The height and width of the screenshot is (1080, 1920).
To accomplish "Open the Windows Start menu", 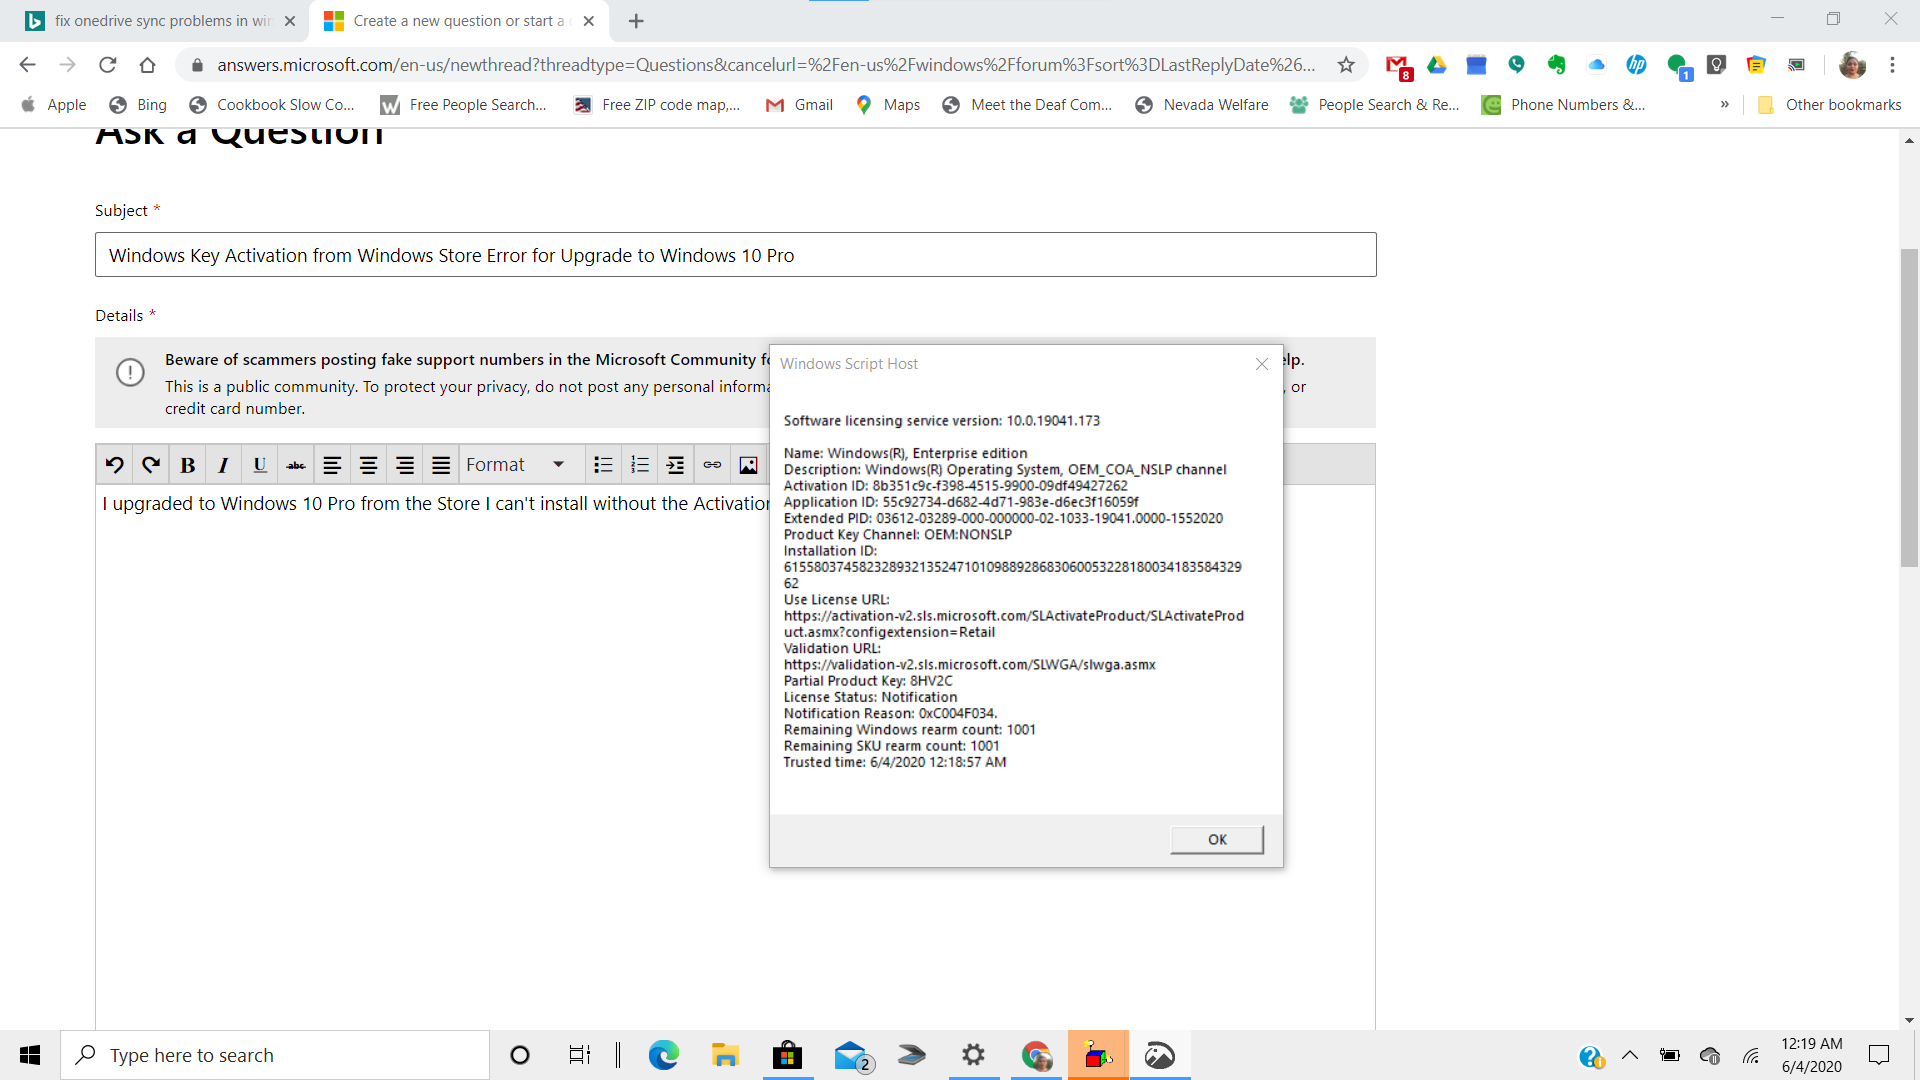I will [x=30, y=1055].
